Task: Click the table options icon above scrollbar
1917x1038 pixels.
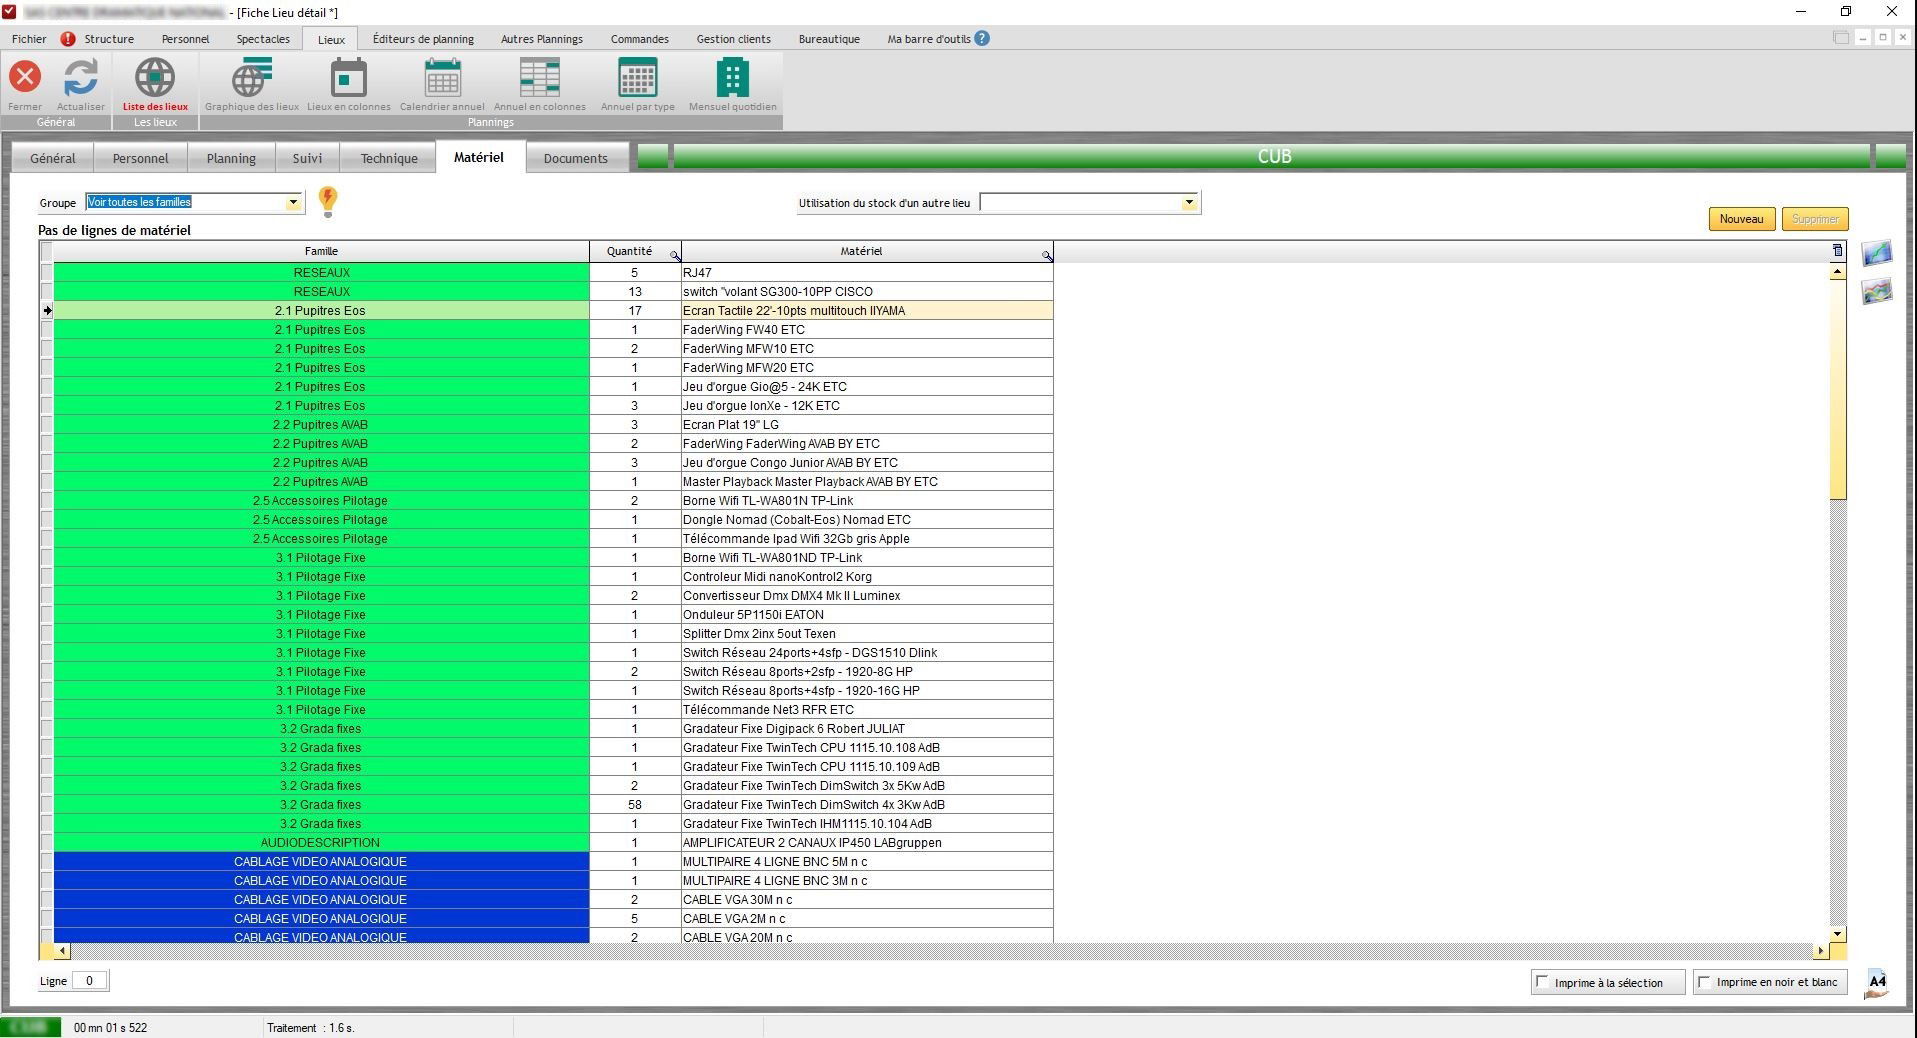Action: coord(1837,251)
